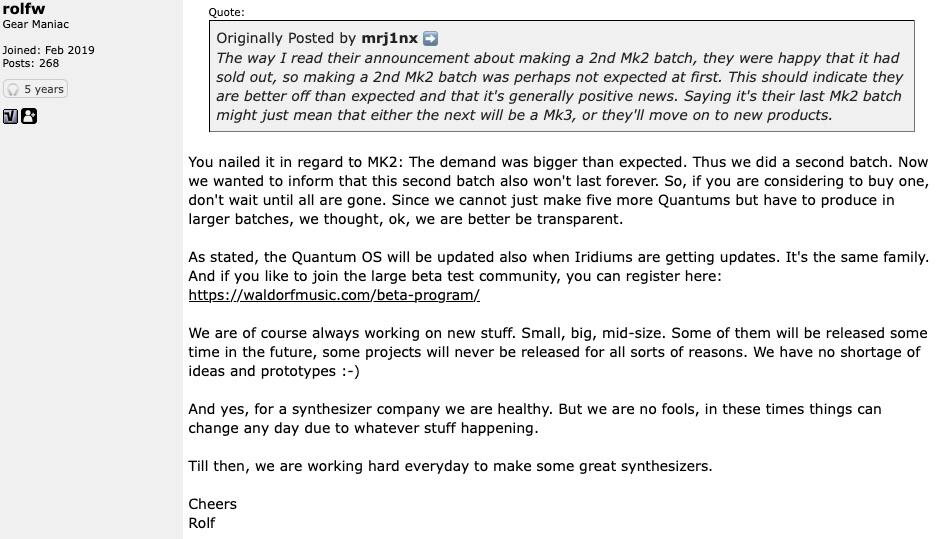Click the Joined: Feb 2019 text
The height and width of the screenshot is (539, 936).
point(48,50)
